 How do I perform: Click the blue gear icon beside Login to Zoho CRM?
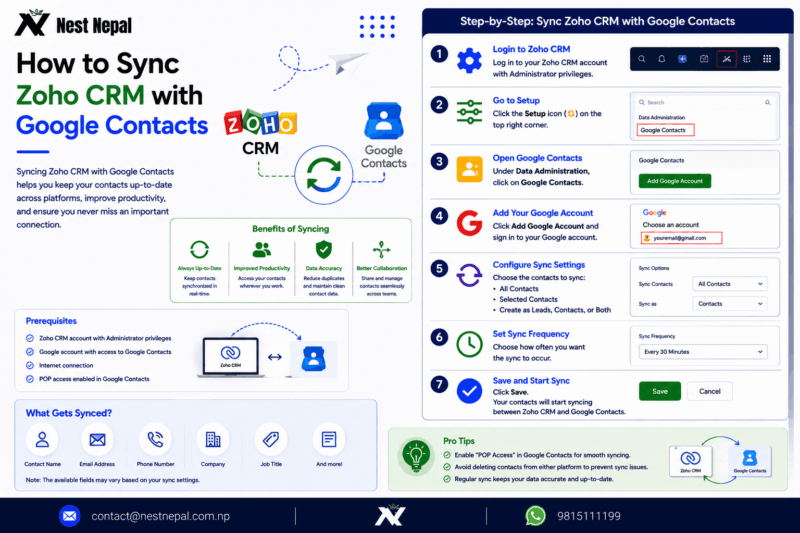[469, 61]
